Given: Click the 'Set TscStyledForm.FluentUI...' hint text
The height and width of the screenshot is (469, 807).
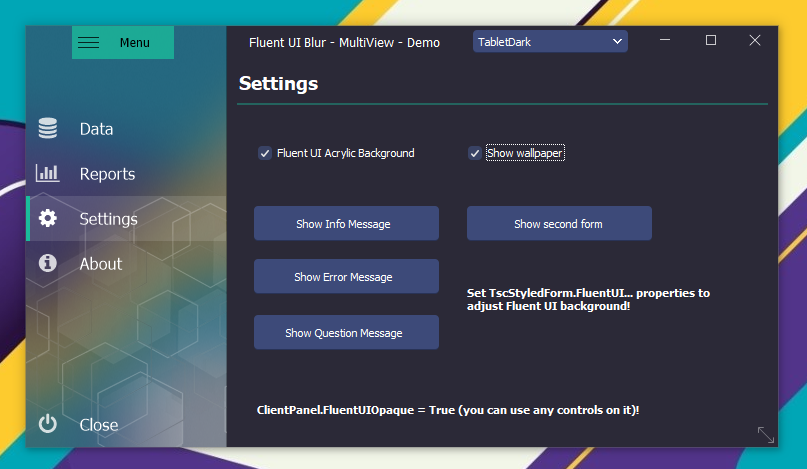Looking at the screenshot, I should click(588, 300).
